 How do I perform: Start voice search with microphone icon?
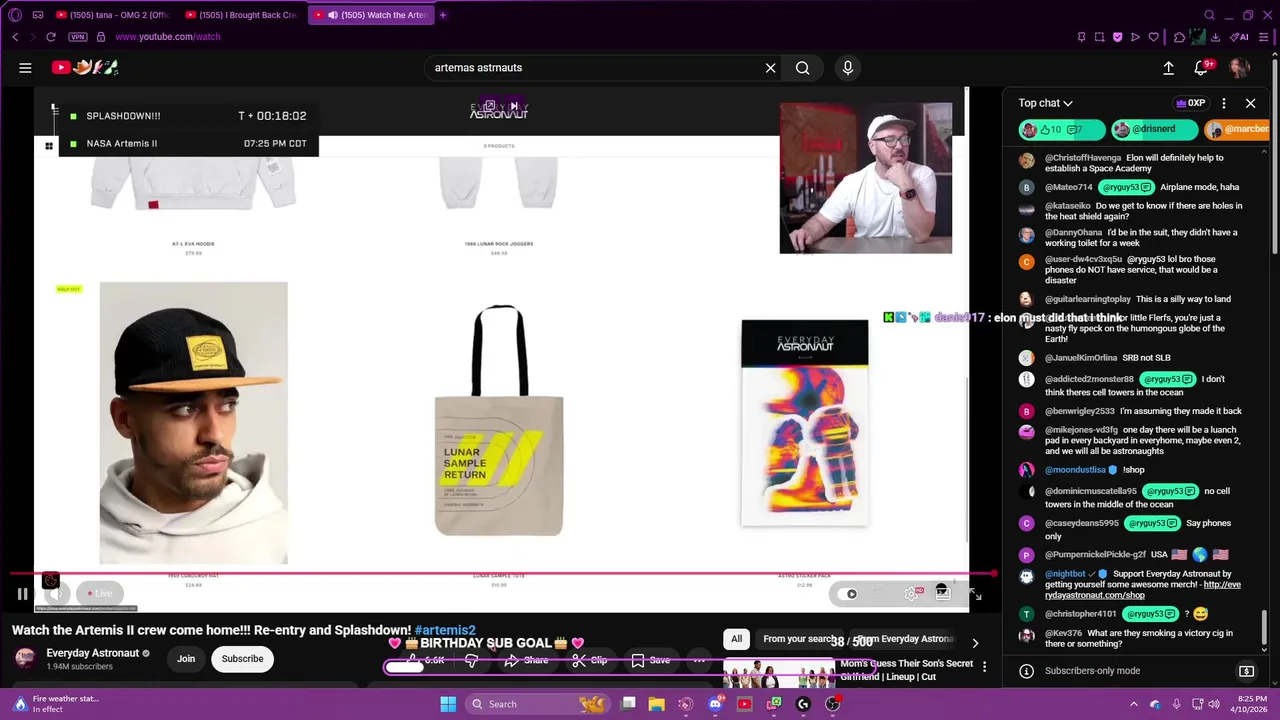(848, 68)
